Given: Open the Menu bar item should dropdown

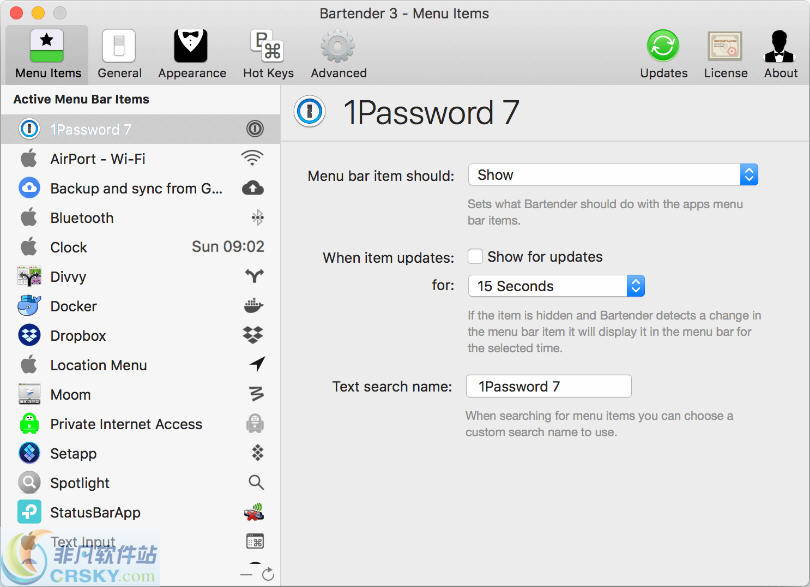Looking at the screenshot, I should tap(613, 175).
